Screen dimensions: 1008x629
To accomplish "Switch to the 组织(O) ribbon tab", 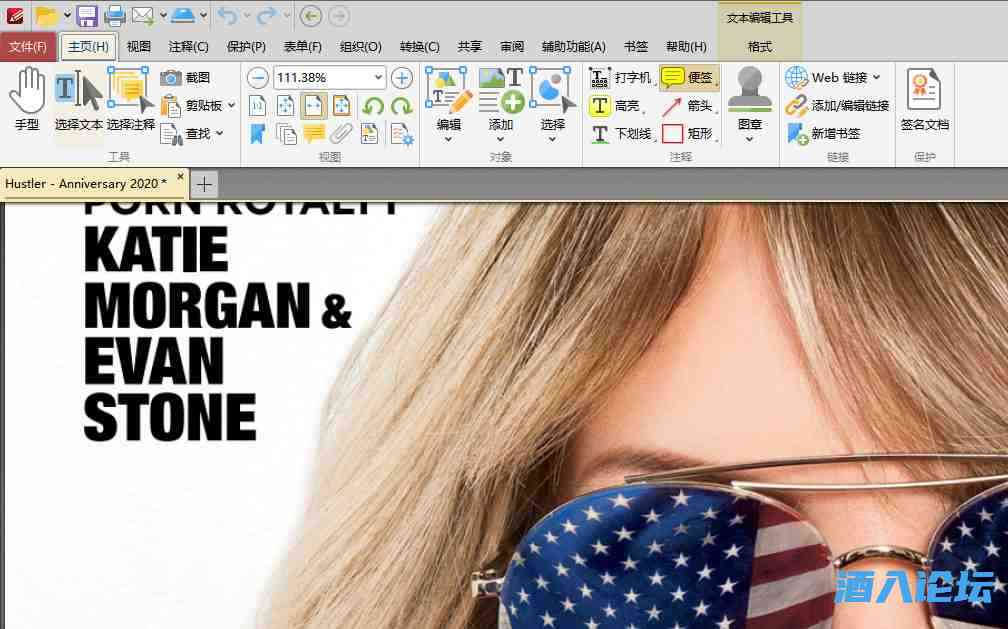I will [361, 47].
